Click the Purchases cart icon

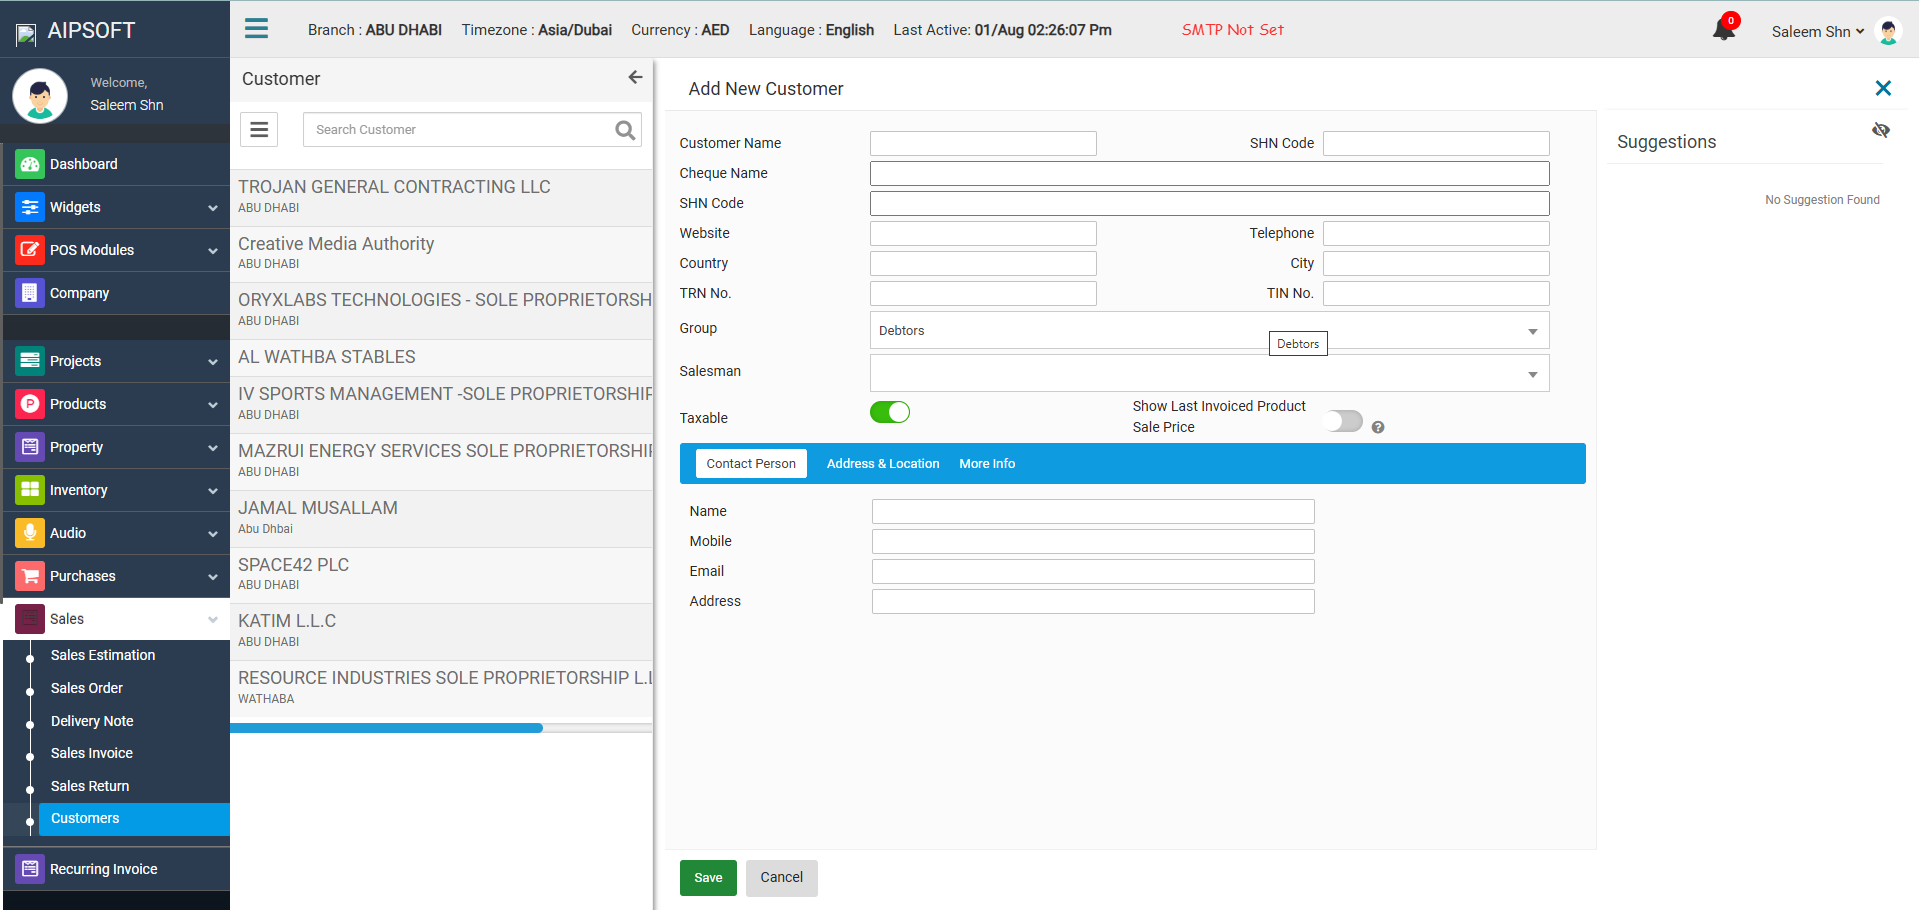tap(30, 576)
